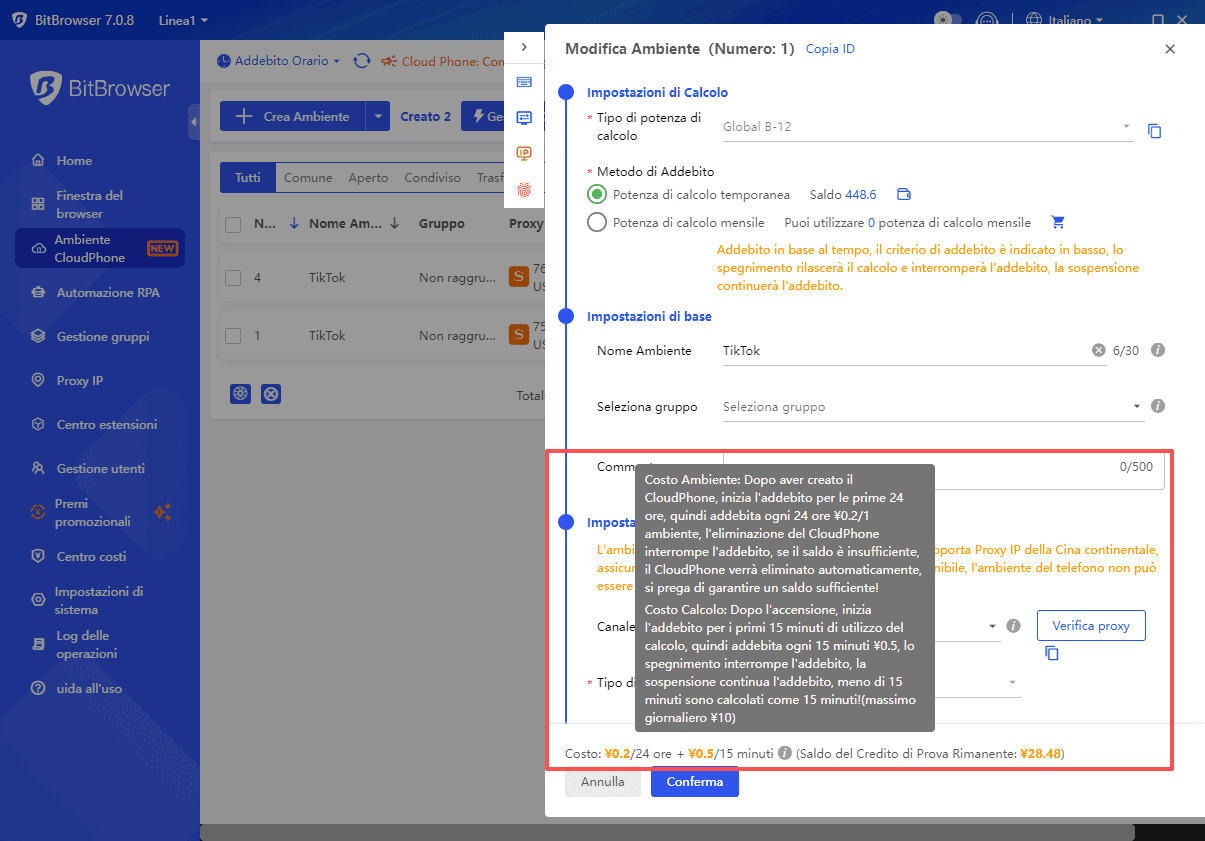The width and height of the screenshot is (1205, 841).
Task: Open the help question-mark icon
Action: [x=38, y=688]
